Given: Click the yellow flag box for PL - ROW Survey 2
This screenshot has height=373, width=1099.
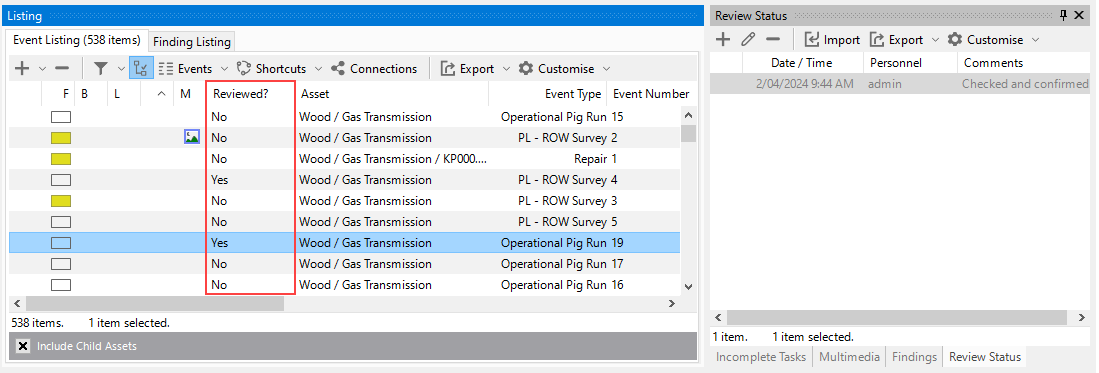Looking at the screenshot, I should [61, 138].
